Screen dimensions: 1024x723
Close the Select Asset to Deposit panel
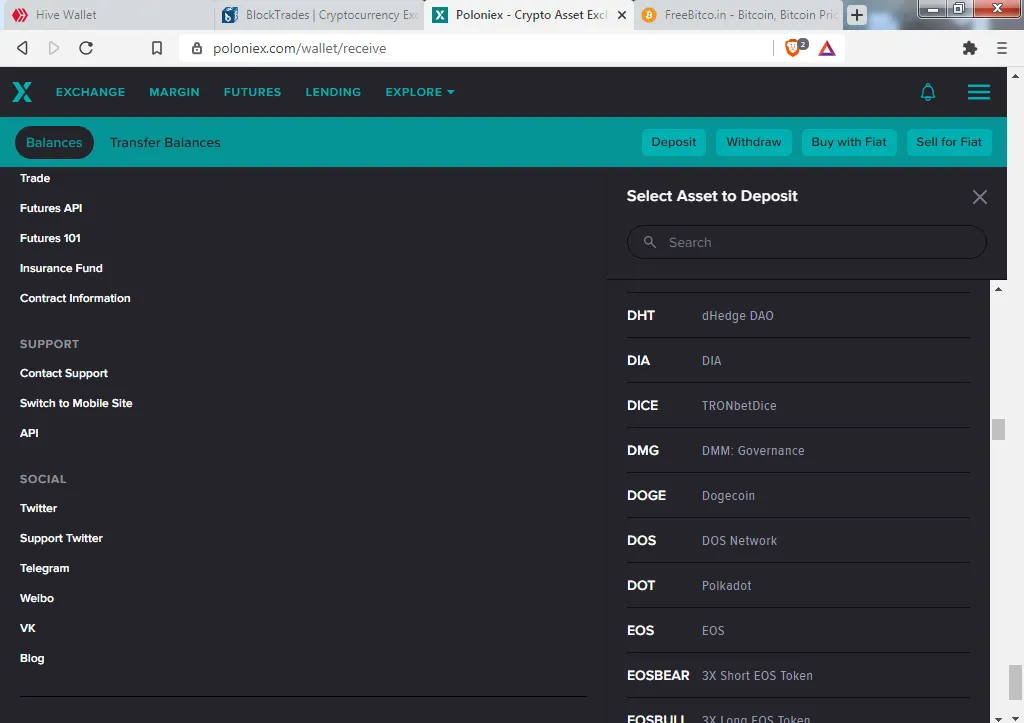[979, 197]
